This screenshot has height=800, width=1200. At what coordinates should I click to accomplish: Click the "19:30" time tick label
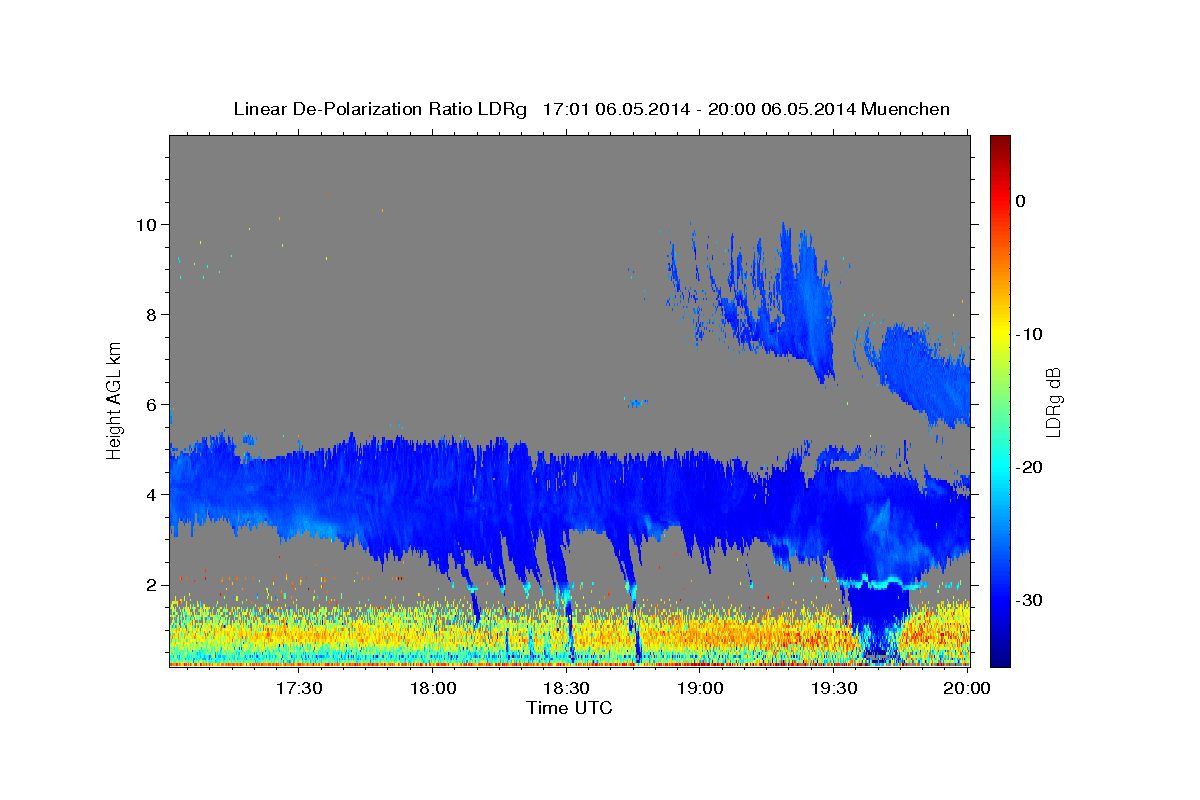pyautogui.click(x=833, y=688)
